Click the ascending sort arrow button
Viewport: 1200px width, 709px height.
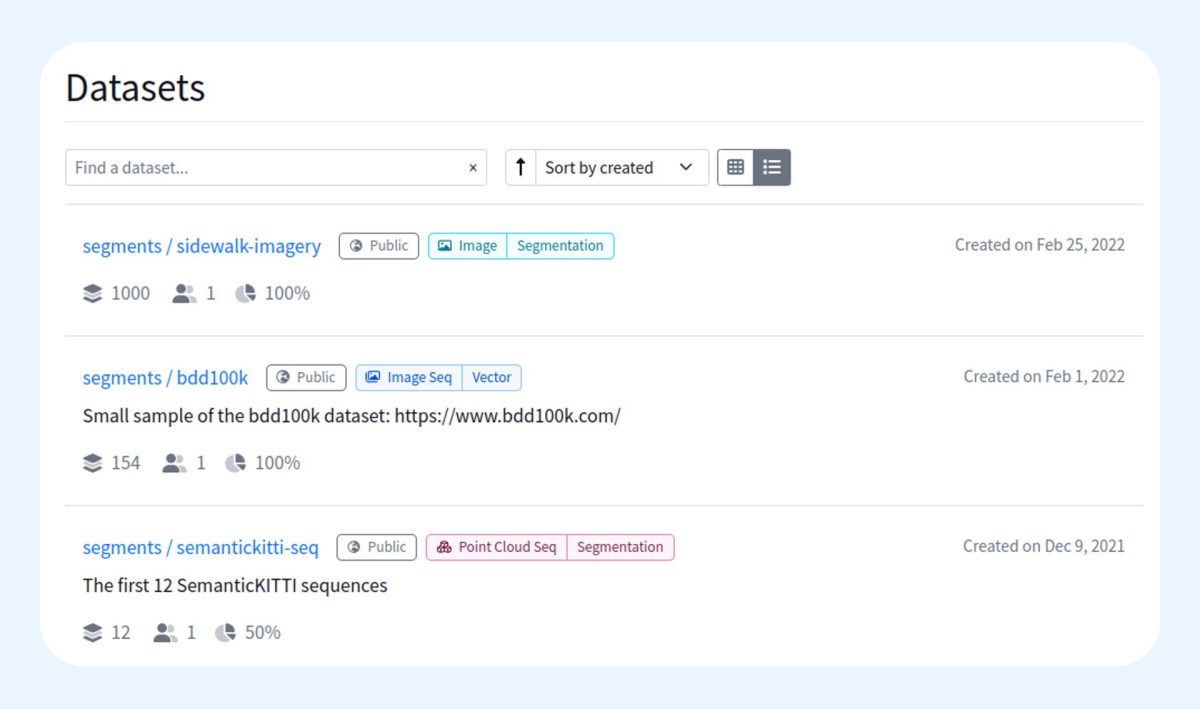[520, 167]
